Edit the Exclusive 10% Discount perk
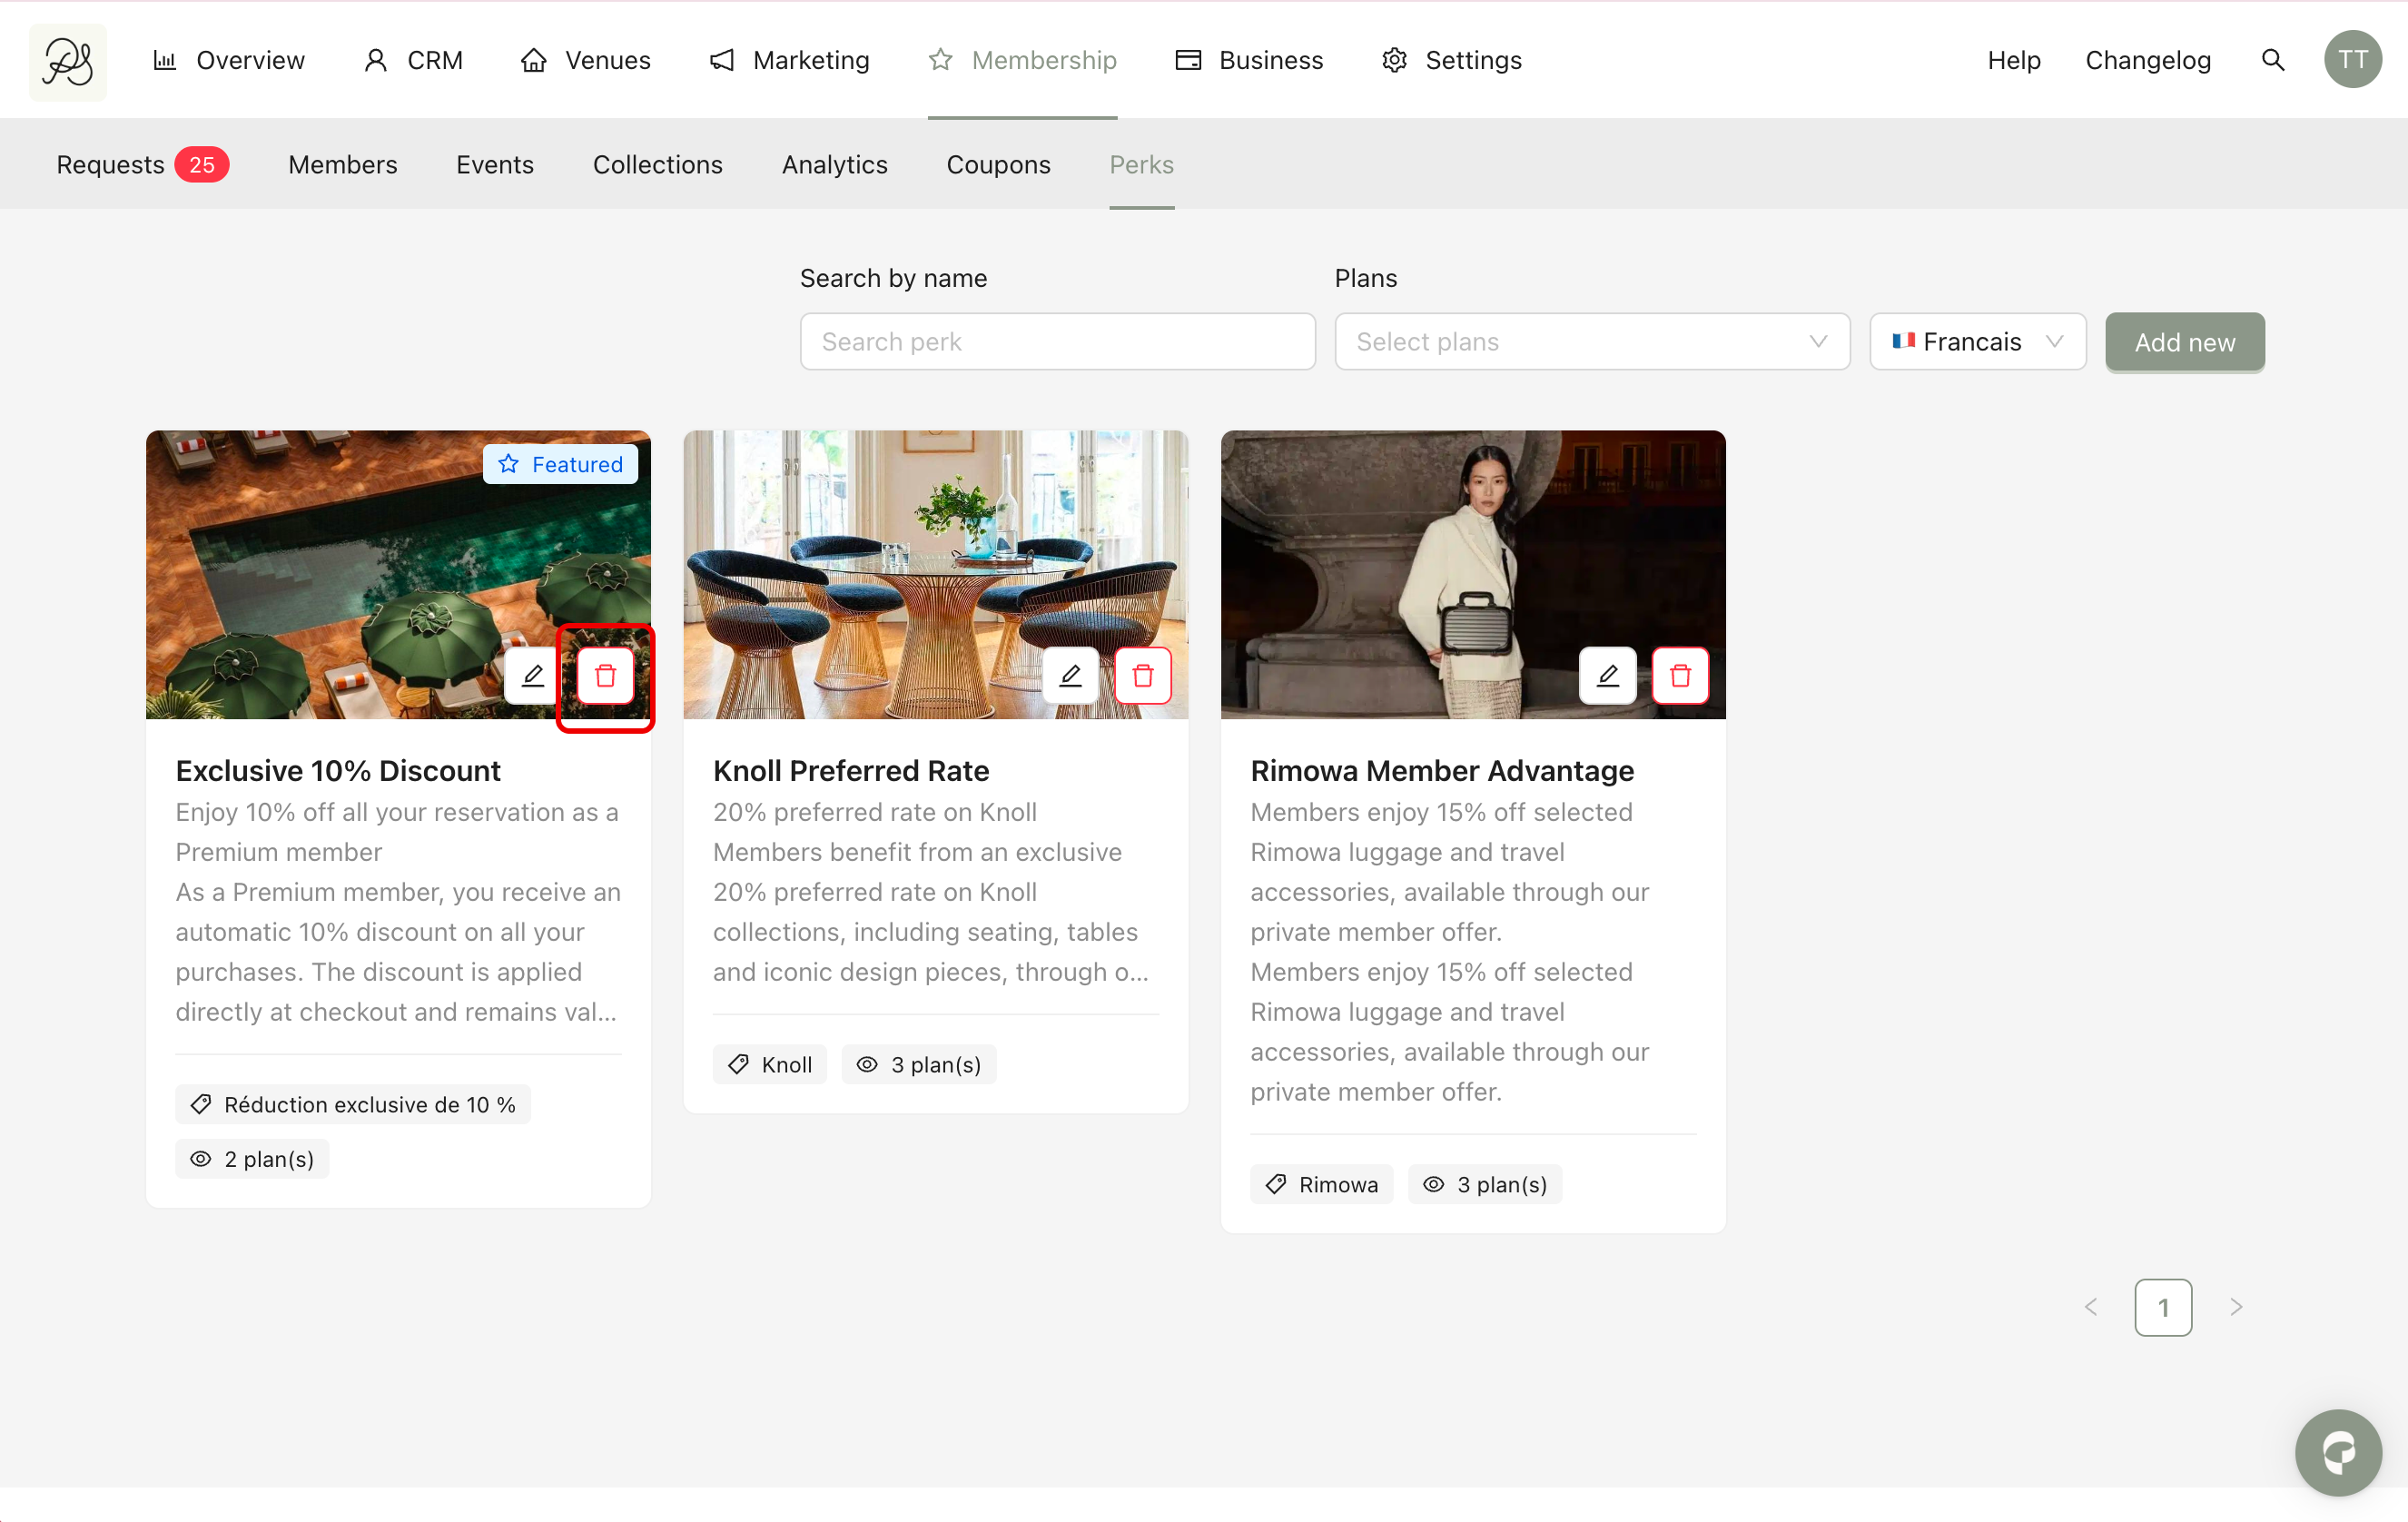The image size is (2408, 1522). pos(533,676)
